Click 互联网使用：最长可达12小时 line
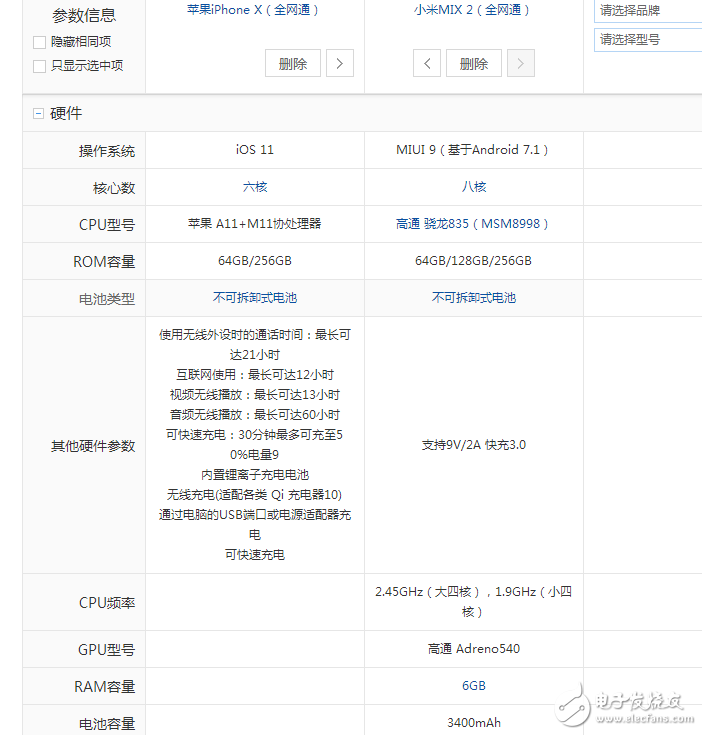 coord(255,375)
